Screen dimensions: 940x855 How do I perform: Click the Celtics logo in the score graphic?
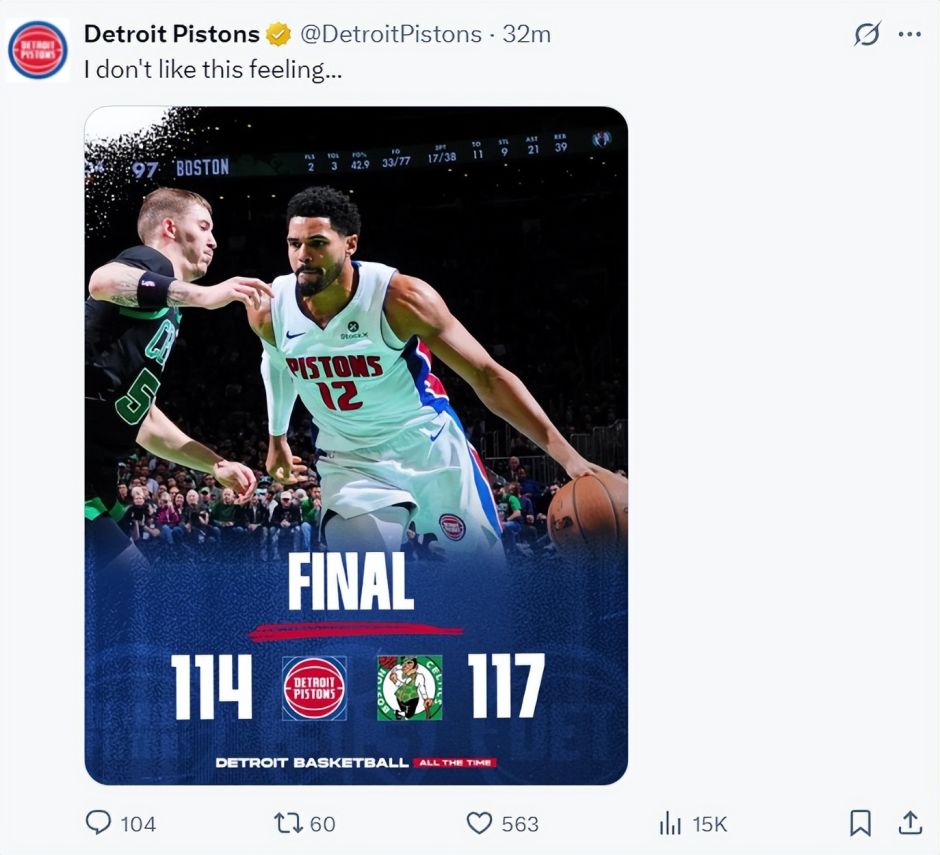tap(410, 687)
